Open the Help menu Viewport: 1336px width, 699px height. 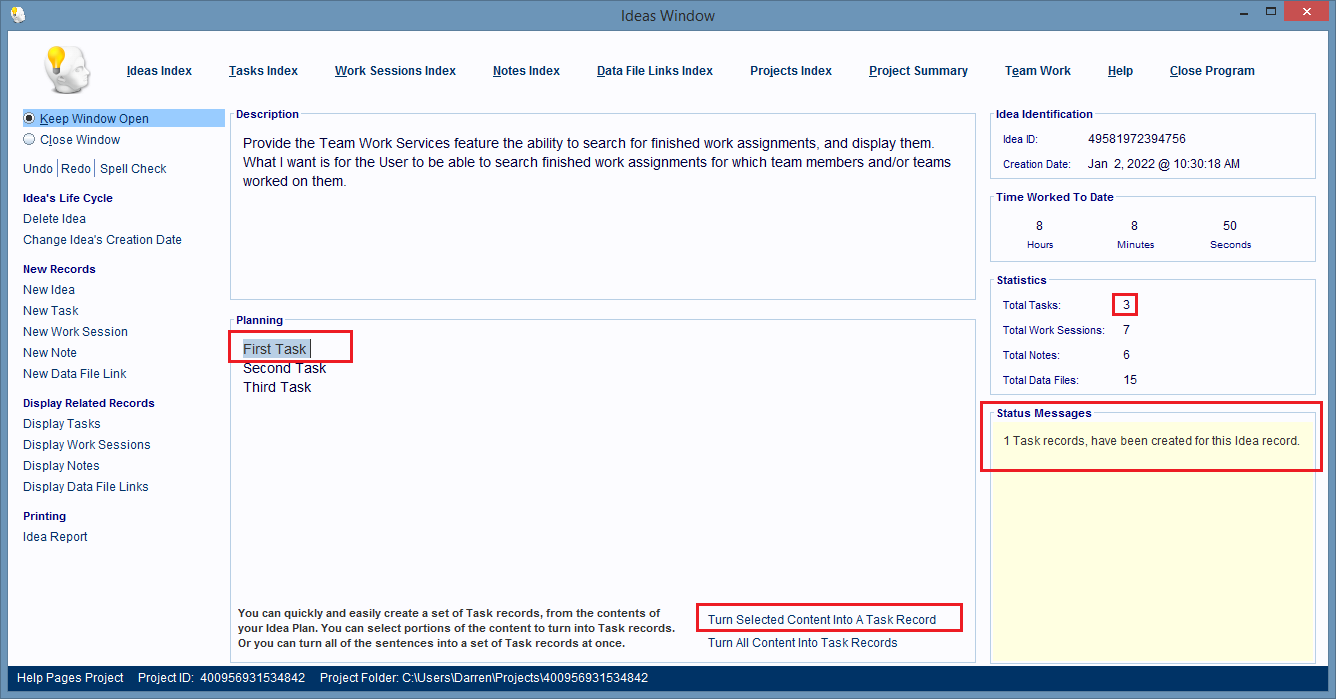(1120, 71)
